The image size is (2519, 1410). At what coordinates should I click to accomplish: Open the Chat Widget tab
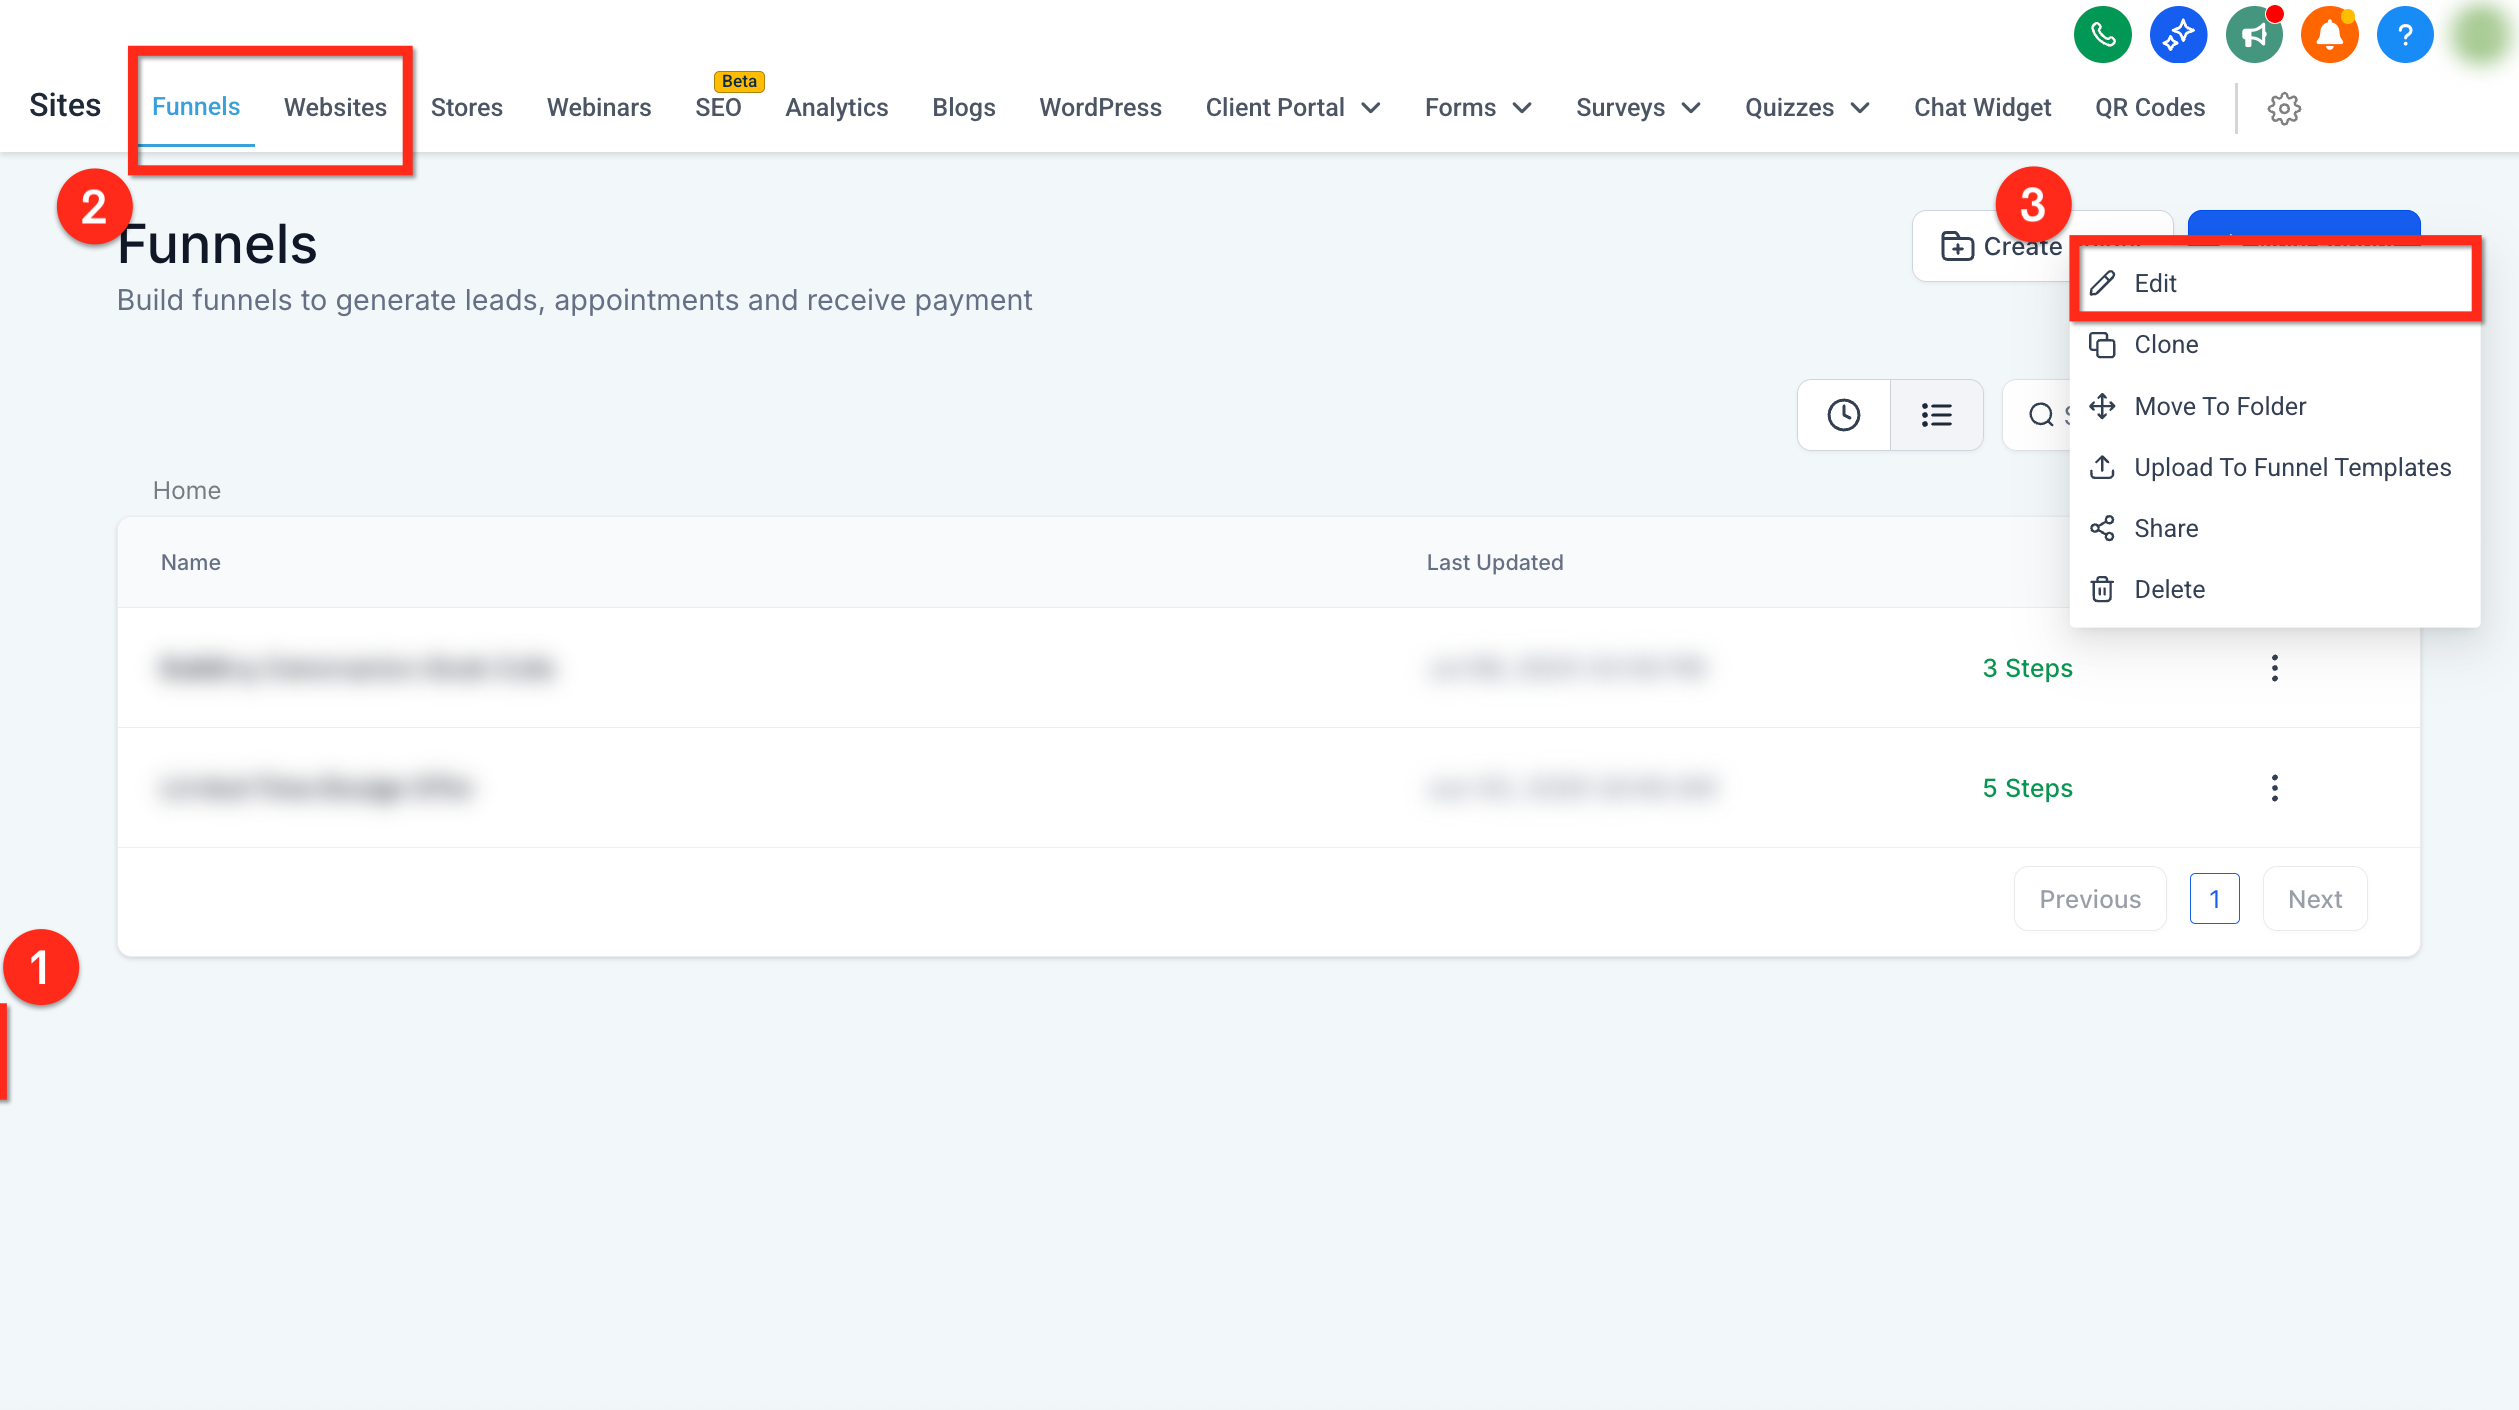[x=1982, y=108]
